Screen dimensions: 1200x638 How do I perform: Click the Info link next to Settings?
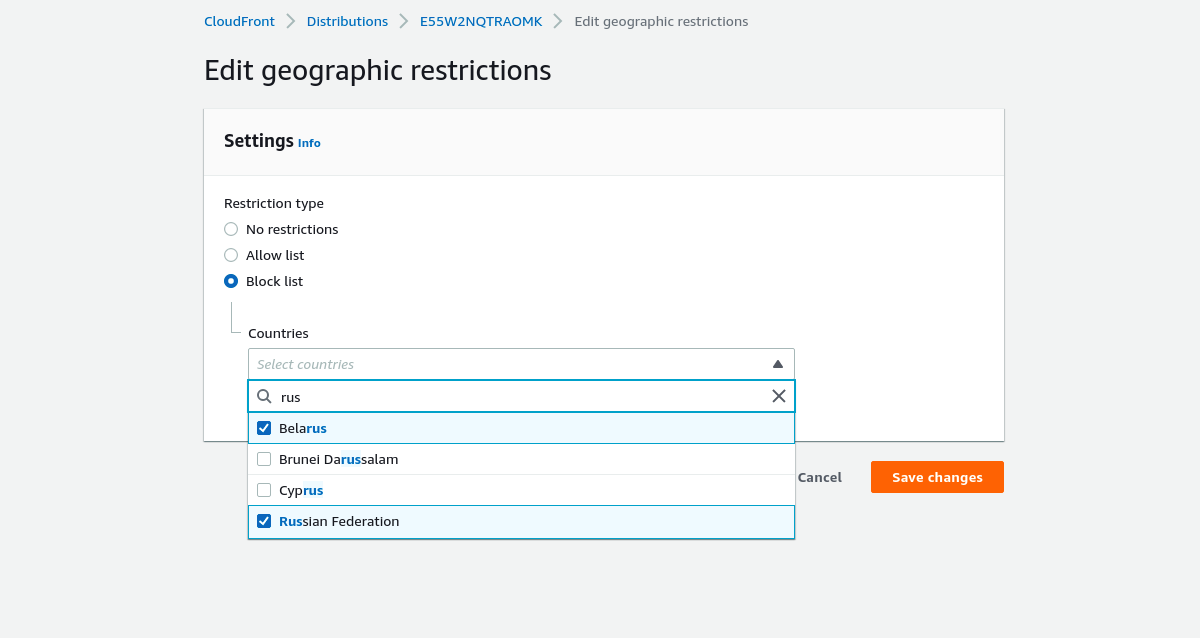click(x=309, y=142)
